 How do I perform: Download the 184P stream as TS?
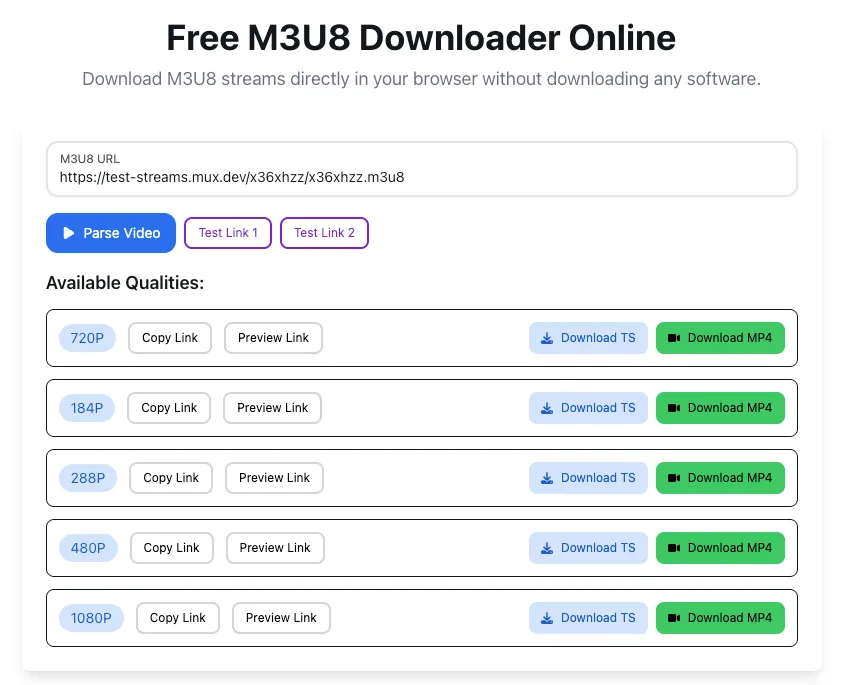point(588,408)
